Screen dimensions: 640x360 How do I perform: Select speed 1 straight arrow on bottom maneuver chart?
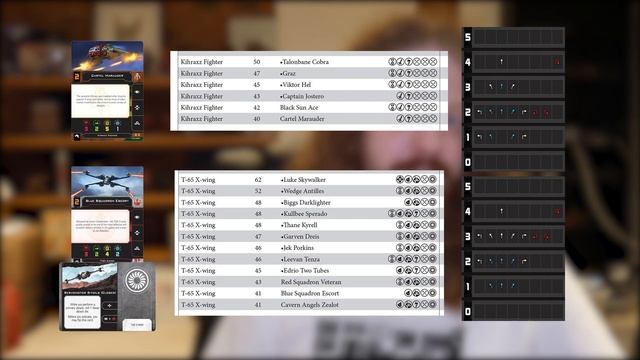pos(502,286)
